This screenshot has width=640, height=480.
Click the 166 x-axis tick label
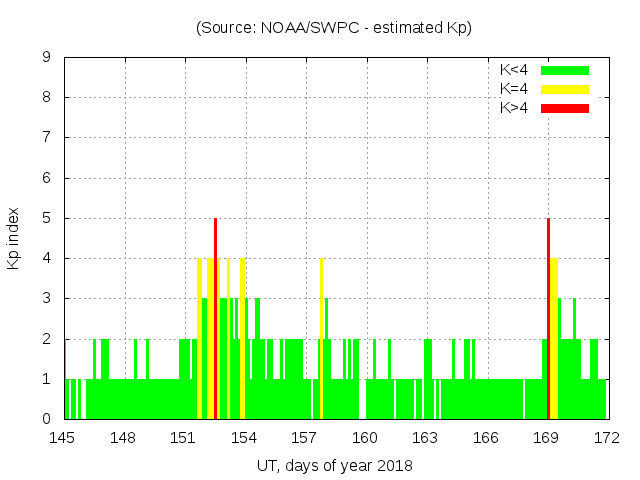tap(486, 437)
